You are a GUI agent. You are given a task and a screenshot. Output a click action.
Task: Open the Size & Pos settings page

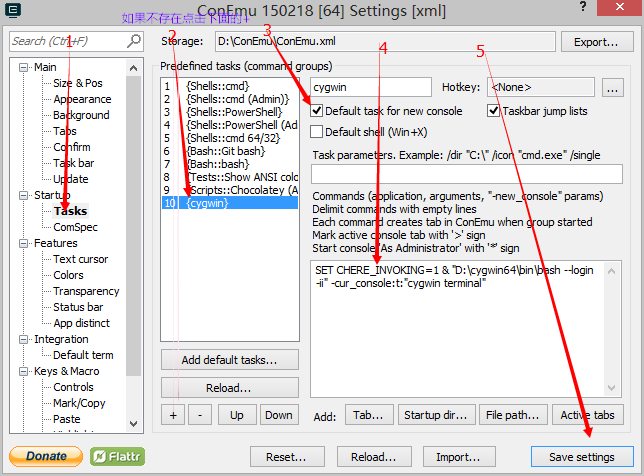(78, 83)
